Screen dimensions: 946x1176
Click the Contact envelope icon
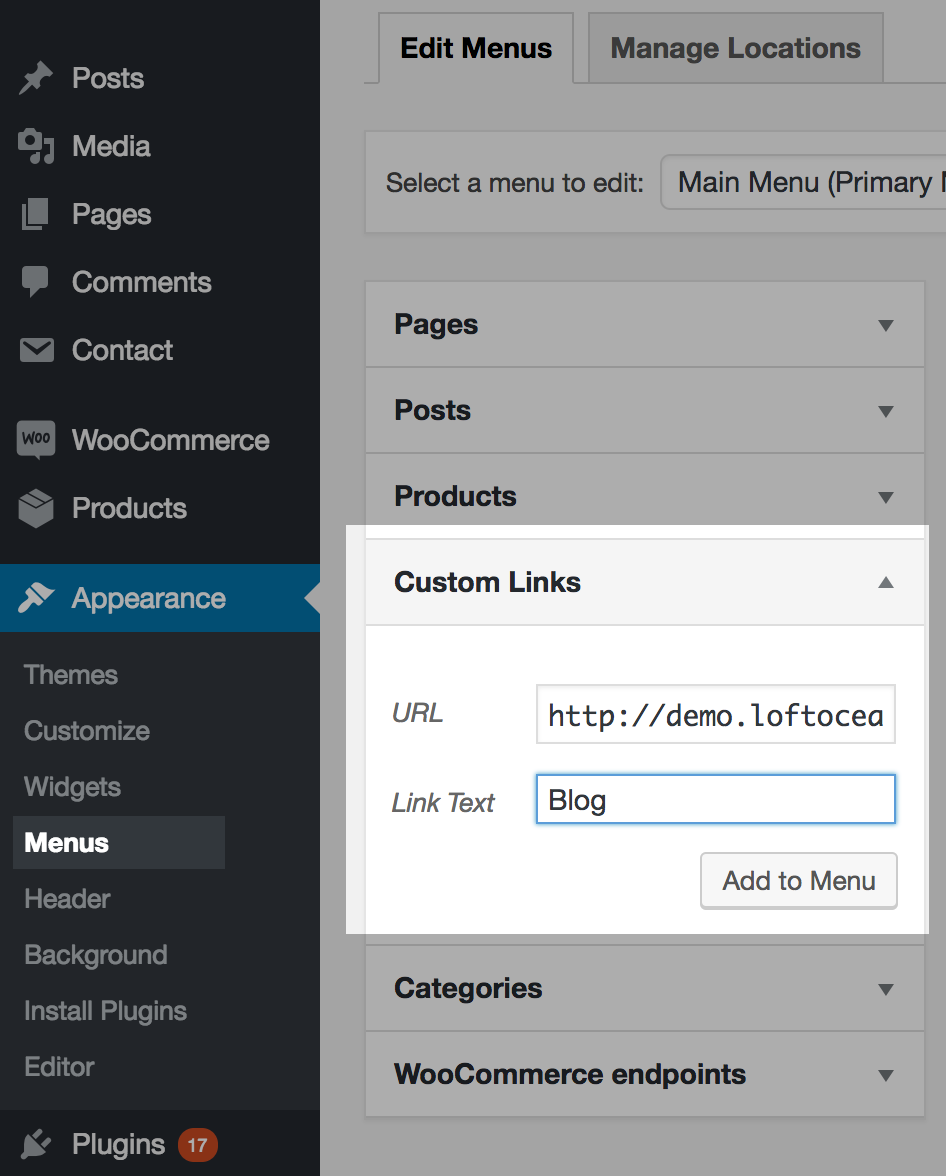36,350
